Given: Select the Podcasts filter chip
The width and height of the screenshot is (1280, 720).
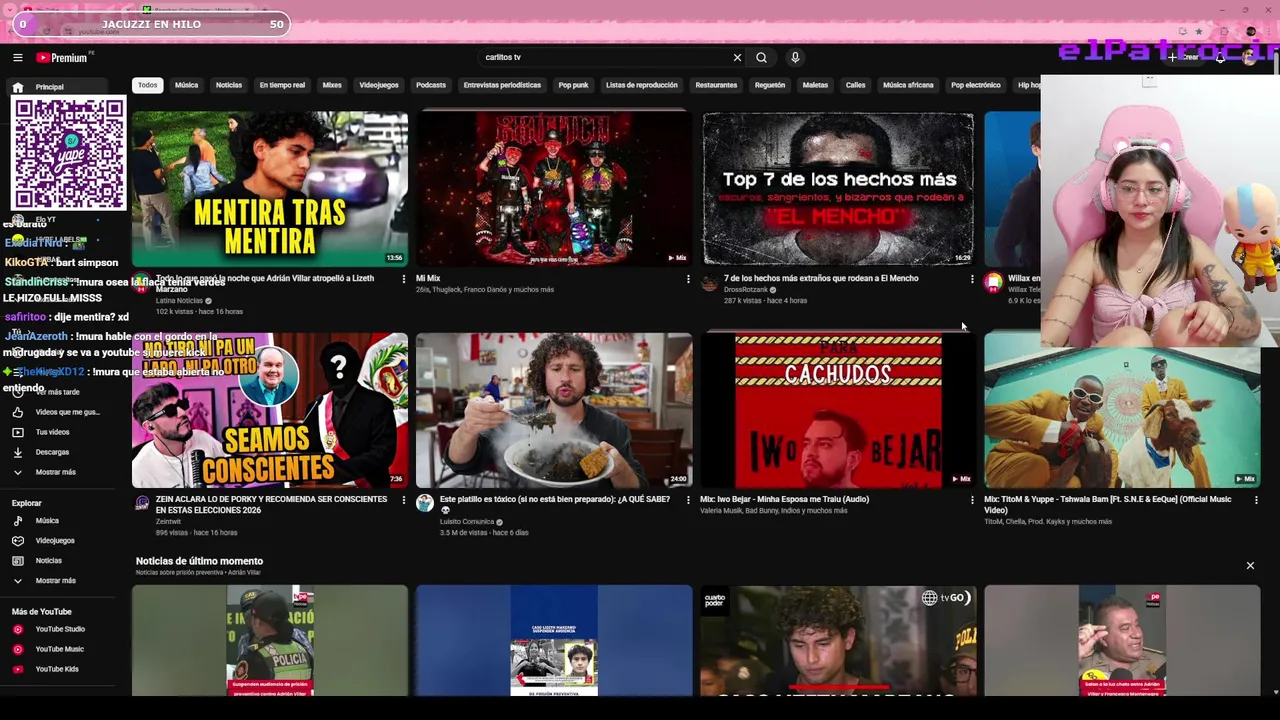Looking at the screenshot, I should tap(431, 85).
